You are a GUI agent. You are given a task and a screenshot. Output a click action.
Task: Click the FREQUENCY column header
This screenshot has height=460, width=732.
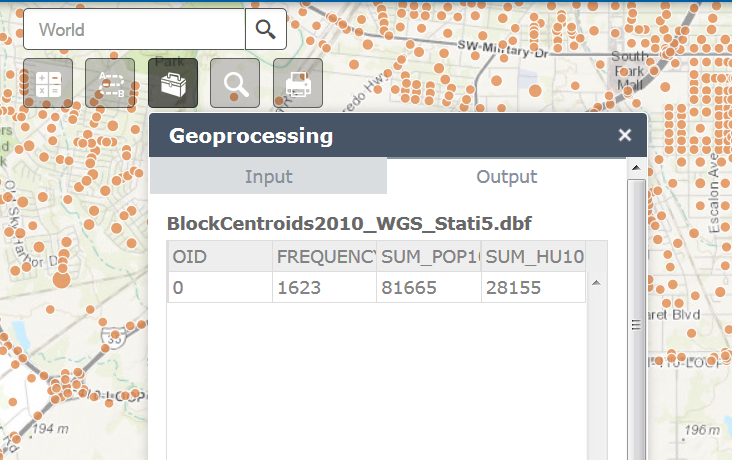(x=324, y=256)
